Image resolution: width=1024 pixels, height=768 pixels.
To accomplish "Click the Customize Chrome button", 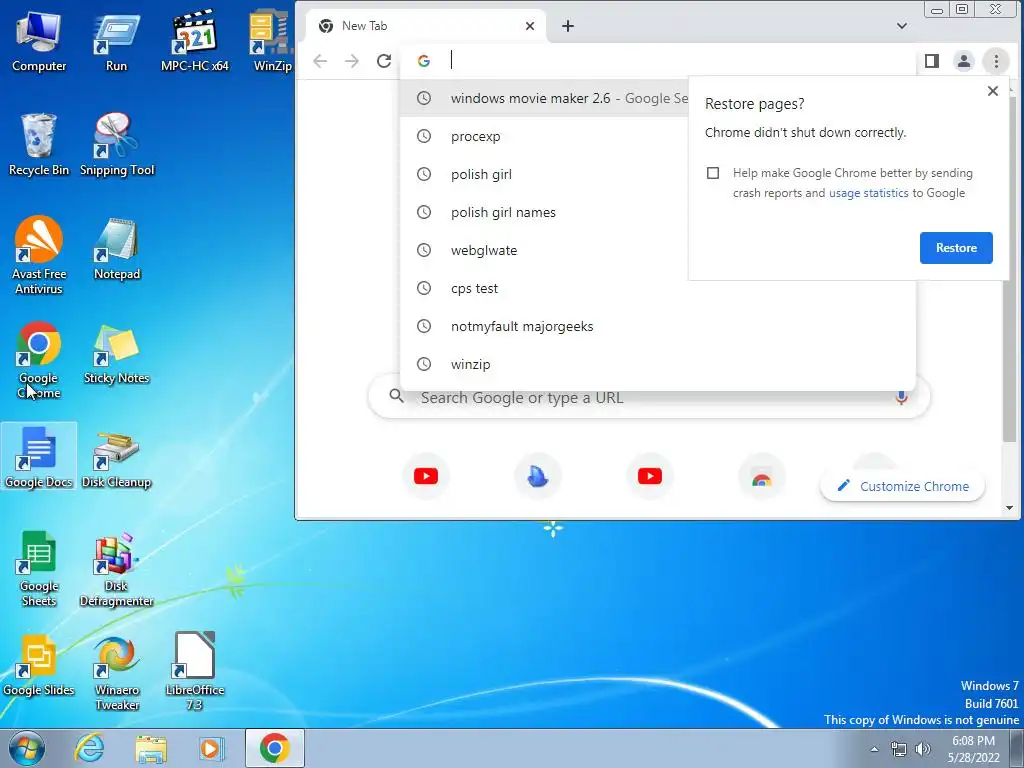I will (x=903, y=486).
